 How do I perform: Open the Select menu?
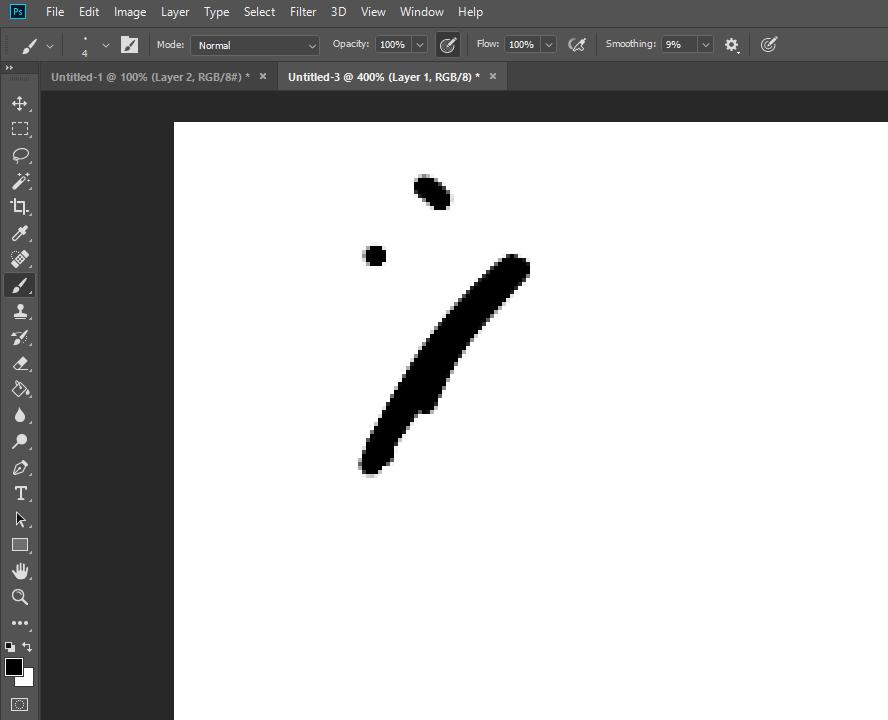click(259, 12)
